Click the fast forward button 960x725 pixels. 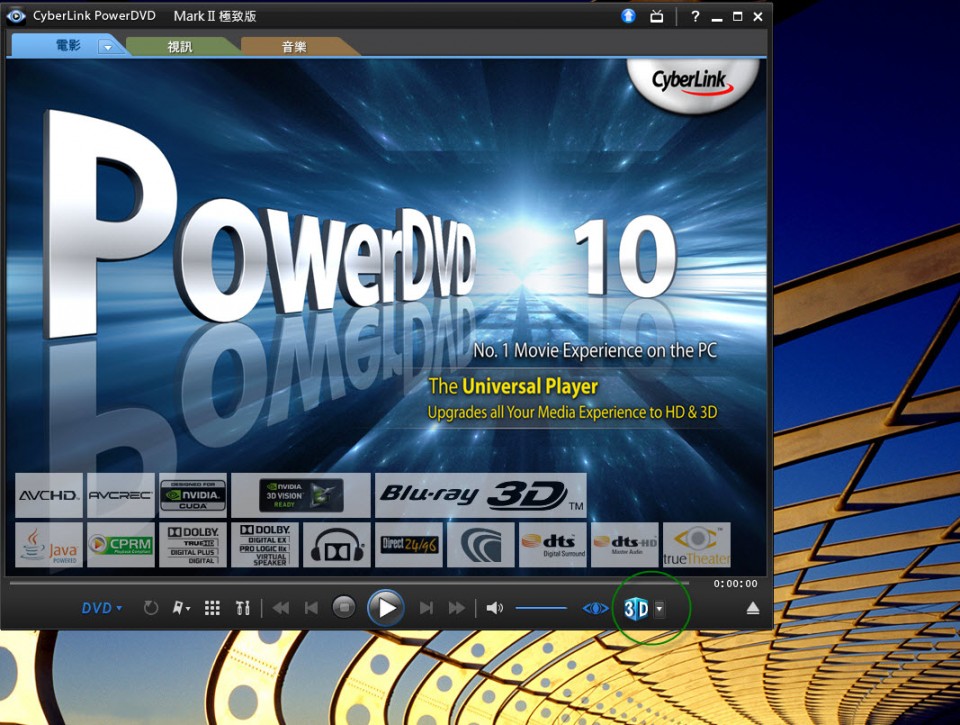[x=457, y=608]
